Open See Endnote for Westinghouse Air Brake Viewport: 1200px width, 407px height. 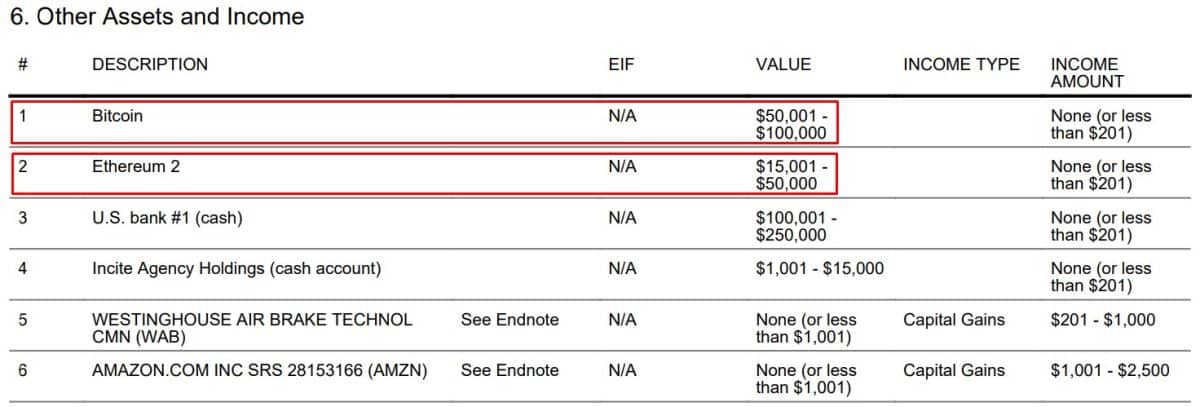(510, 320)
